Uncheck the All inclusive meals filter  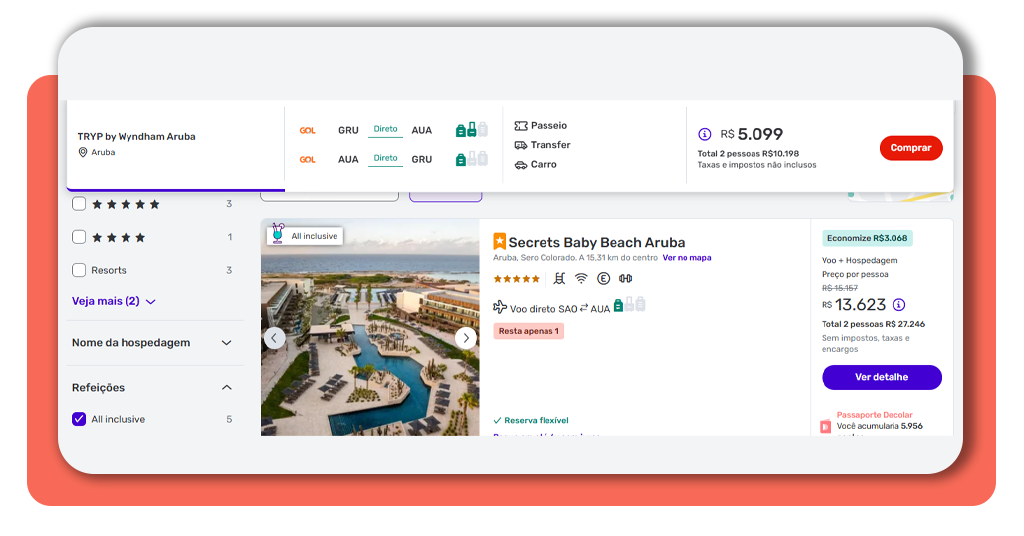point(79,419)
